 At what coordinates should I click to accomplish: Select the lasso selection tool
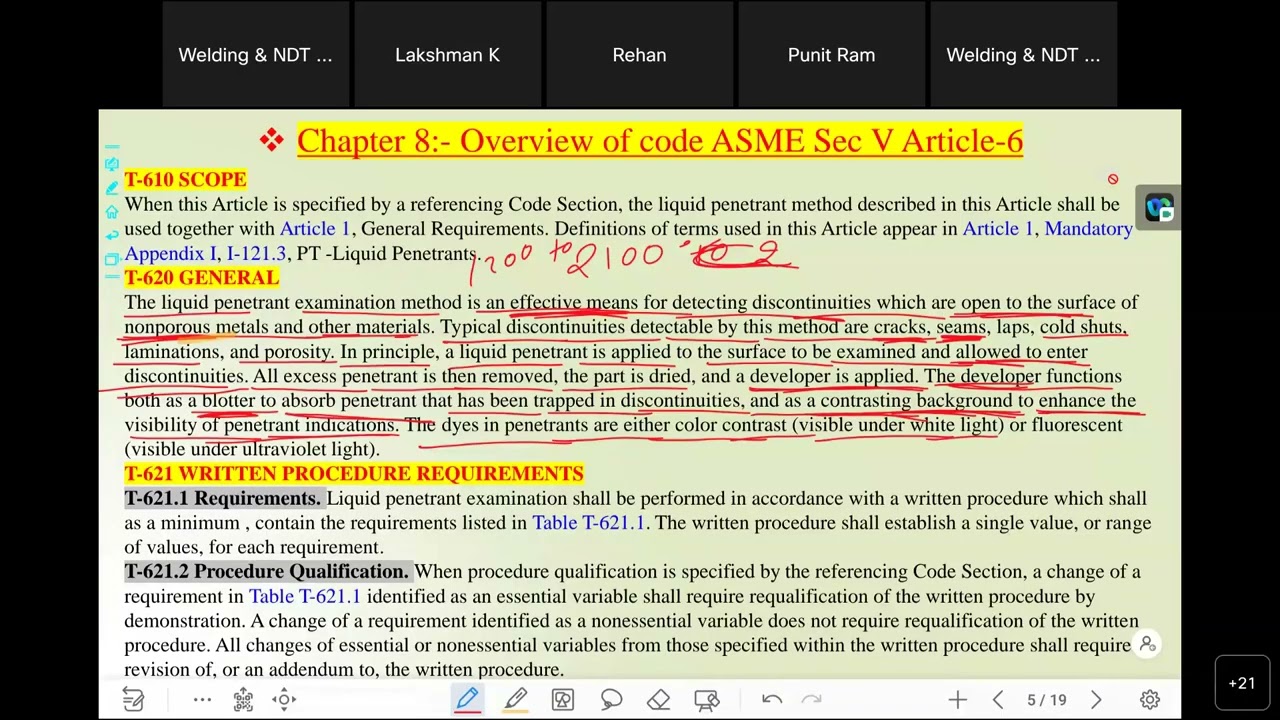point(611,699)
